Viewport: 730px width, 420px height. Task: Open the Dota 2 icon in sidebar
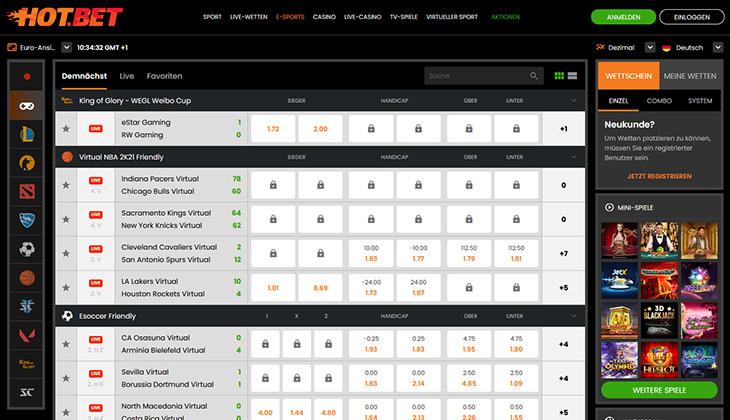coord(27,191)
